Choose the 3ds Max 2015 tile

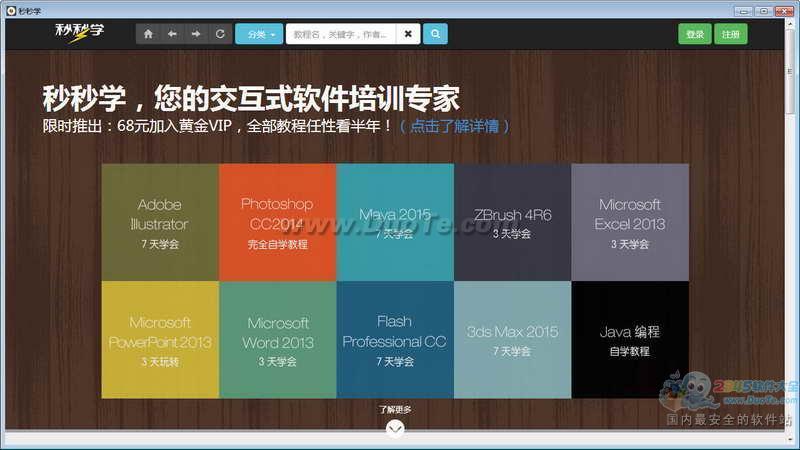[513, 340]
